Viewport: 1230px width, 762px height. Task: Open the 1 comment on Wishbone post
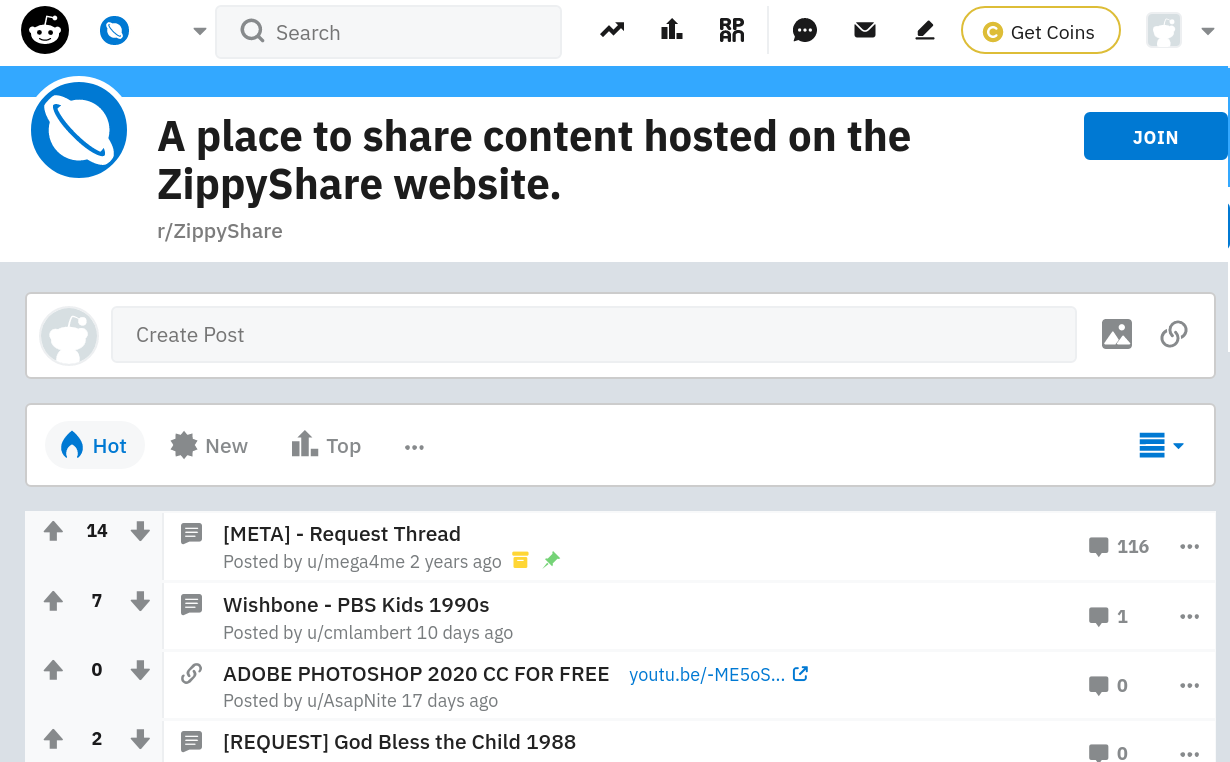point(1108,617)
